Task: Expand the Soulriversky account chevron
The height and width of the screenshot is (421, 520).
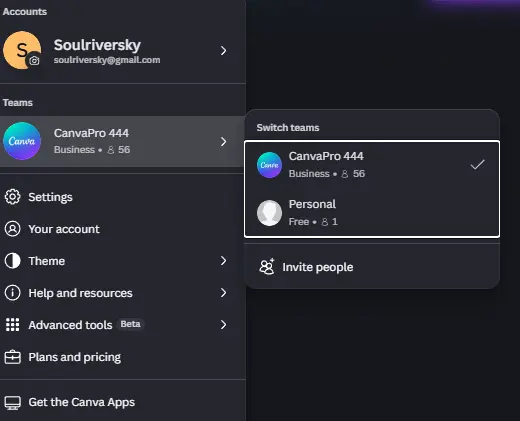Action: coord(223,51)
